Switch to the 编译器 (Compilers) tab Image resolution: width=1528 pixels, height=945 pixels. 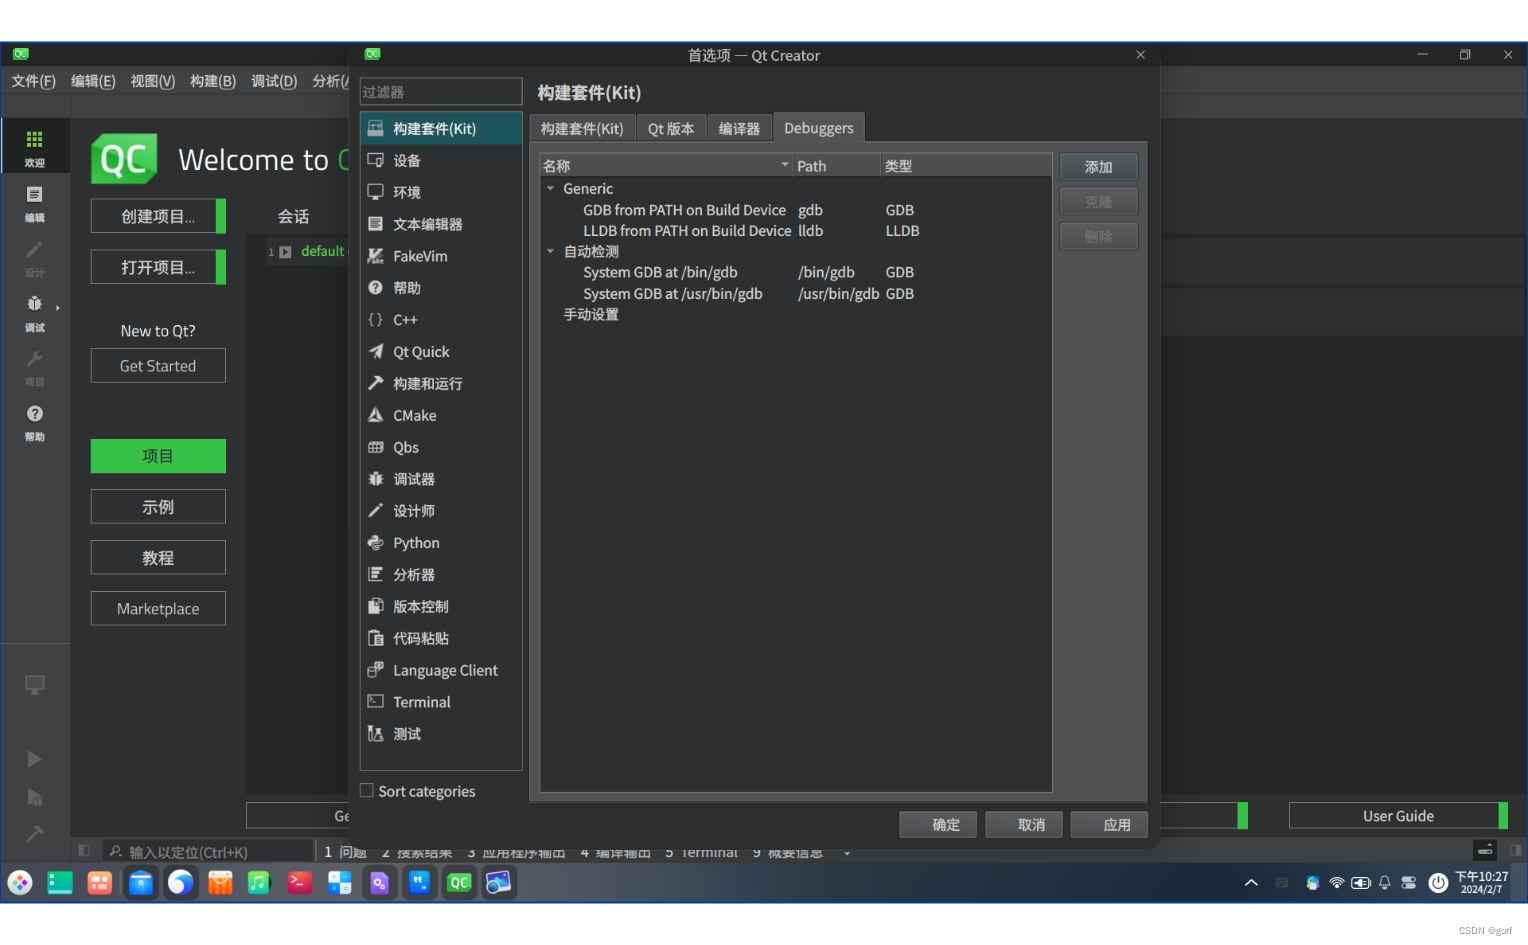point(739,129)
